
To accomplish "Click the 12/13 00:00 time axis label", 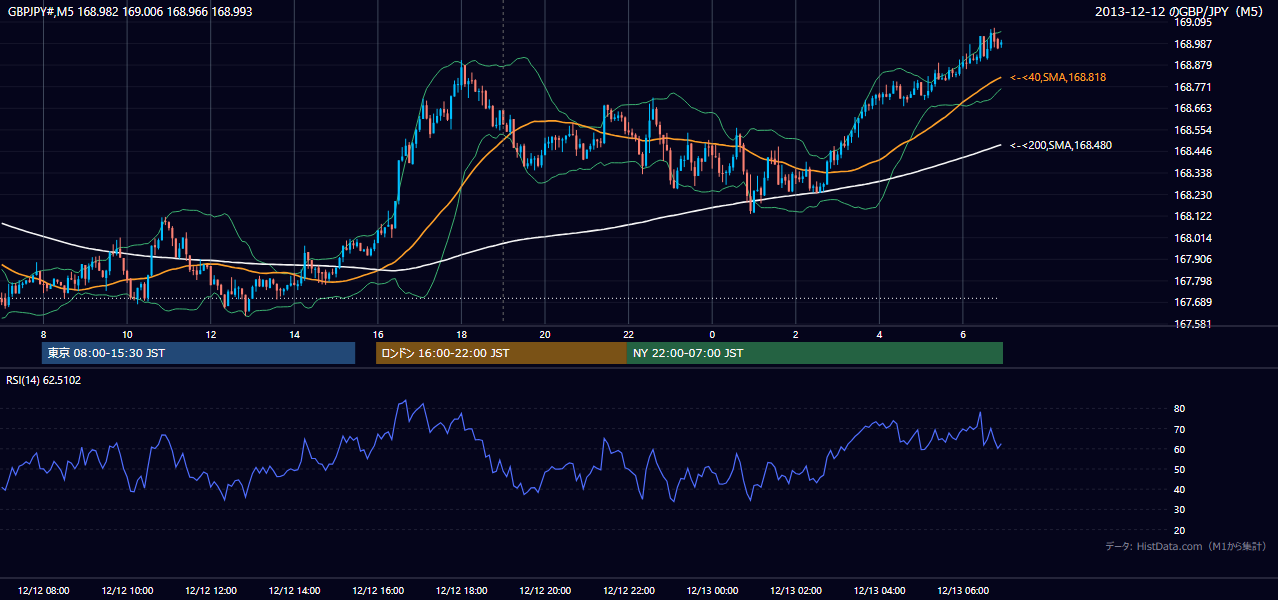I will pos(712,591).
